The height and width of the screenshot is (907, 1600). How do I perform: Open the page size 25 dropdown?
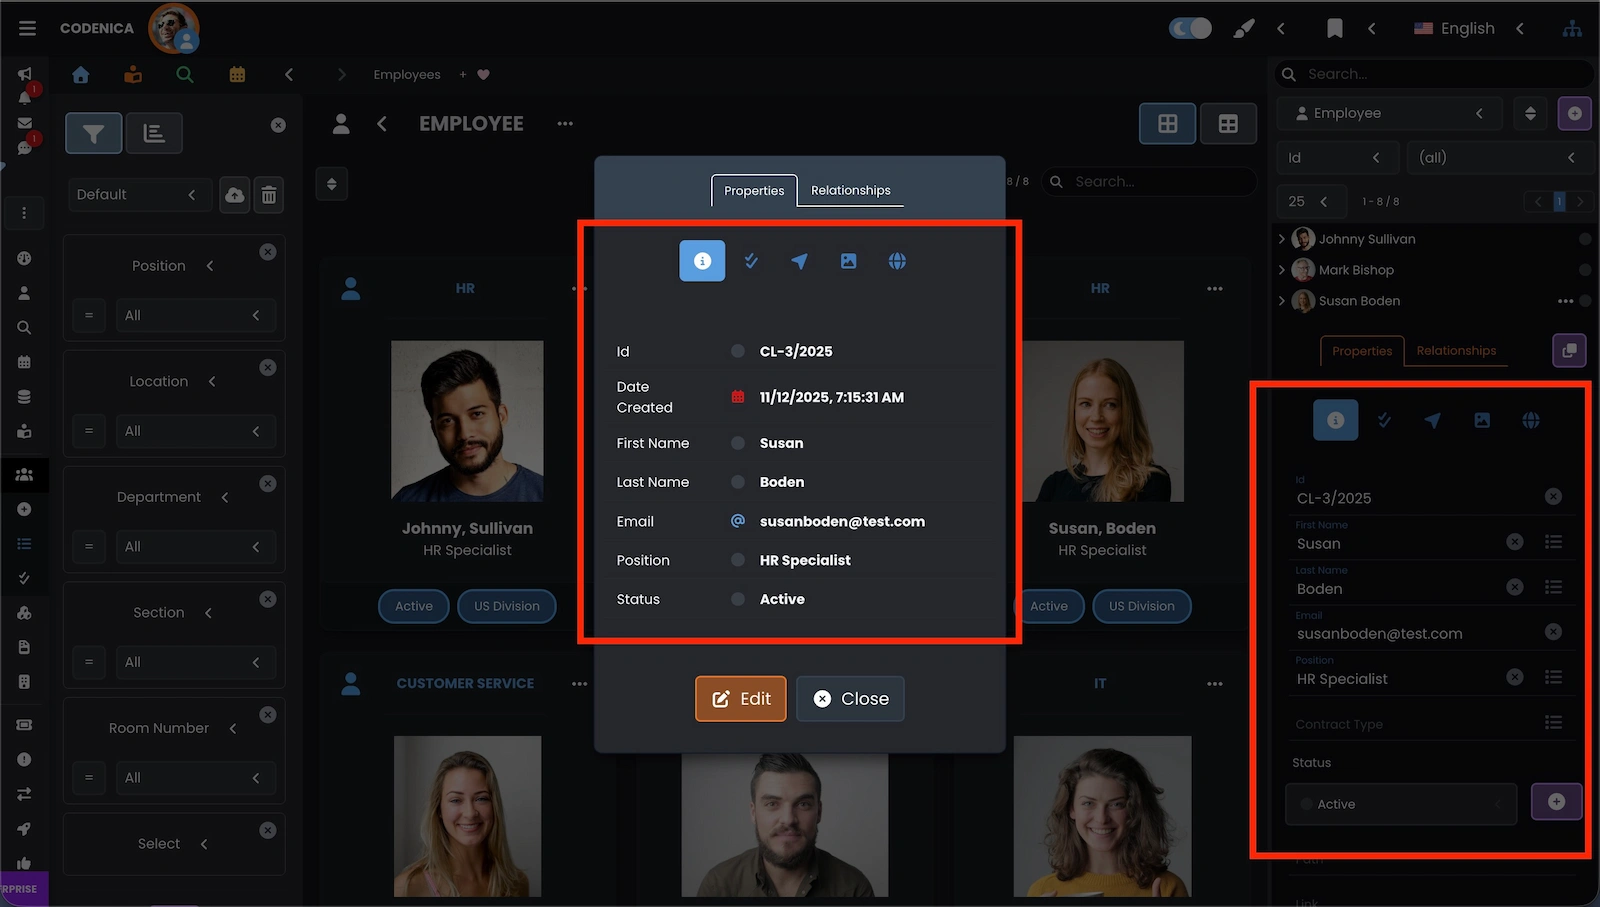click(x=1311, y=201)
